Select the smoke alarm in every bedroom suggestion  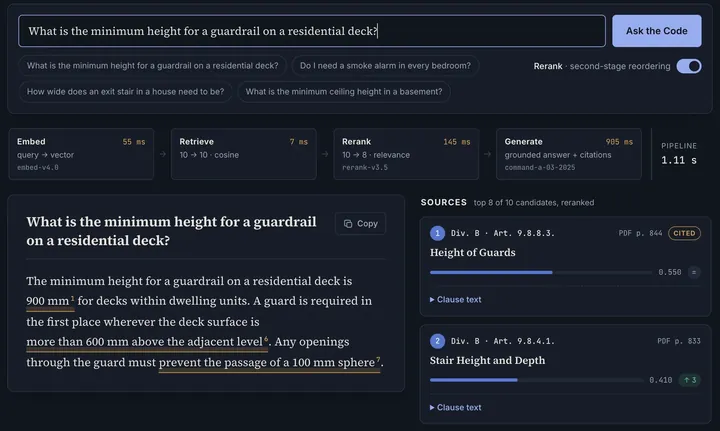click(x=385, y=66)
